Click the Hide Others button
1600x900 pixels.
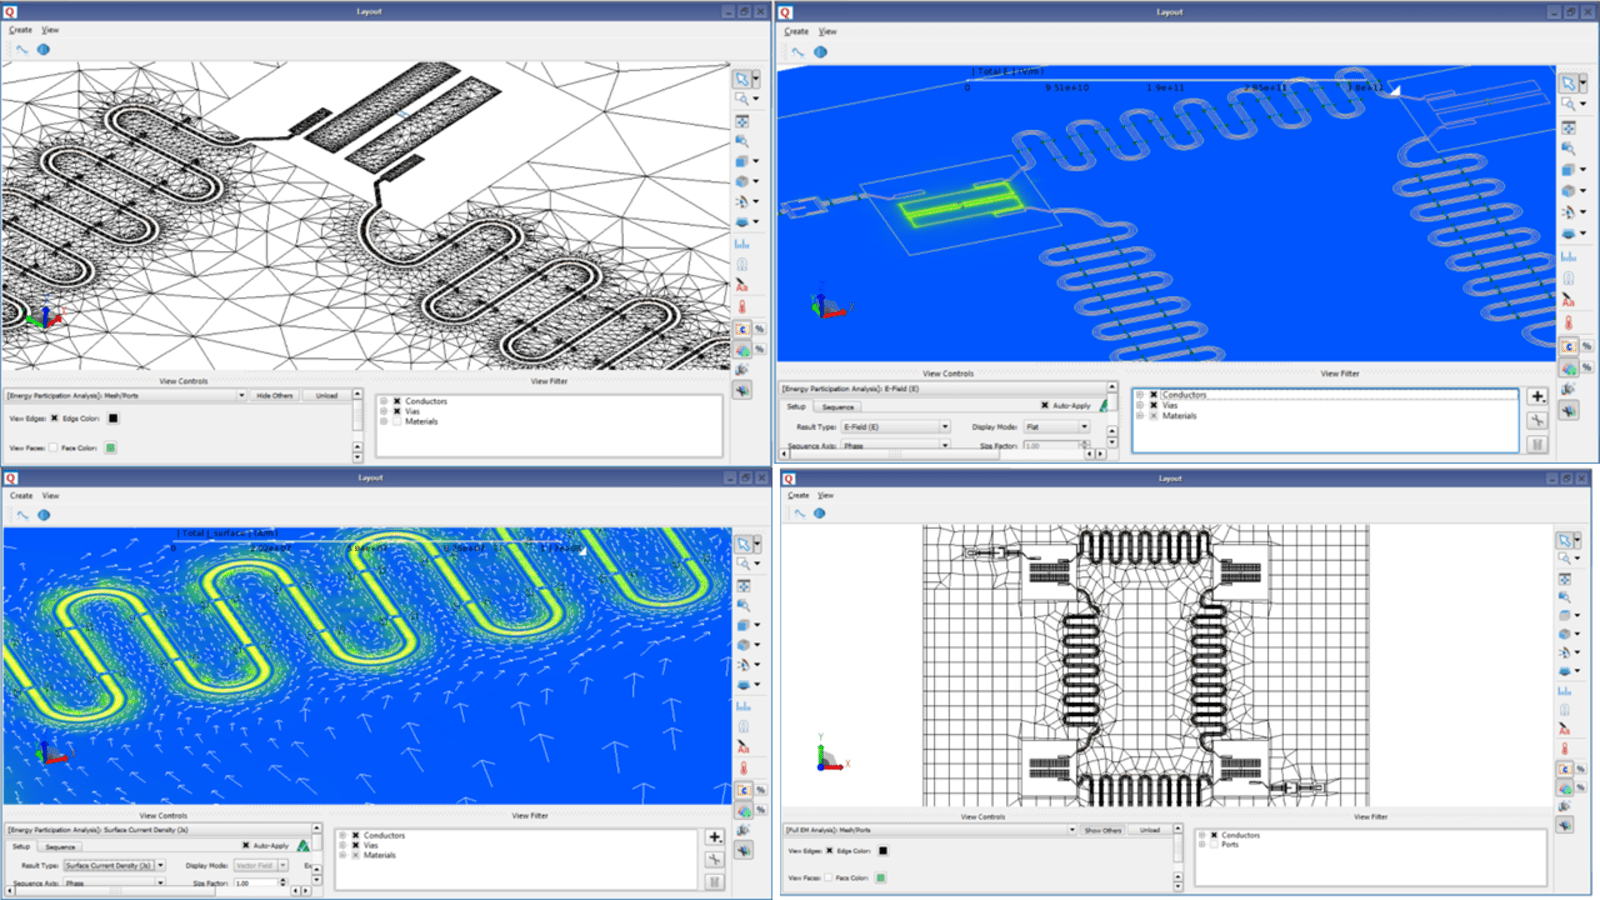click(x=273, y=395)
